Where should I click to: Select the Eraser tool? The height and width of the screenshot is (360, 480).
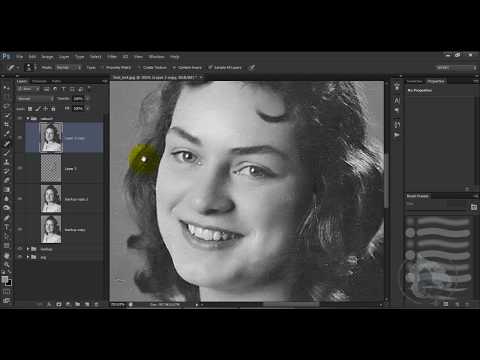tap(6, 180)
